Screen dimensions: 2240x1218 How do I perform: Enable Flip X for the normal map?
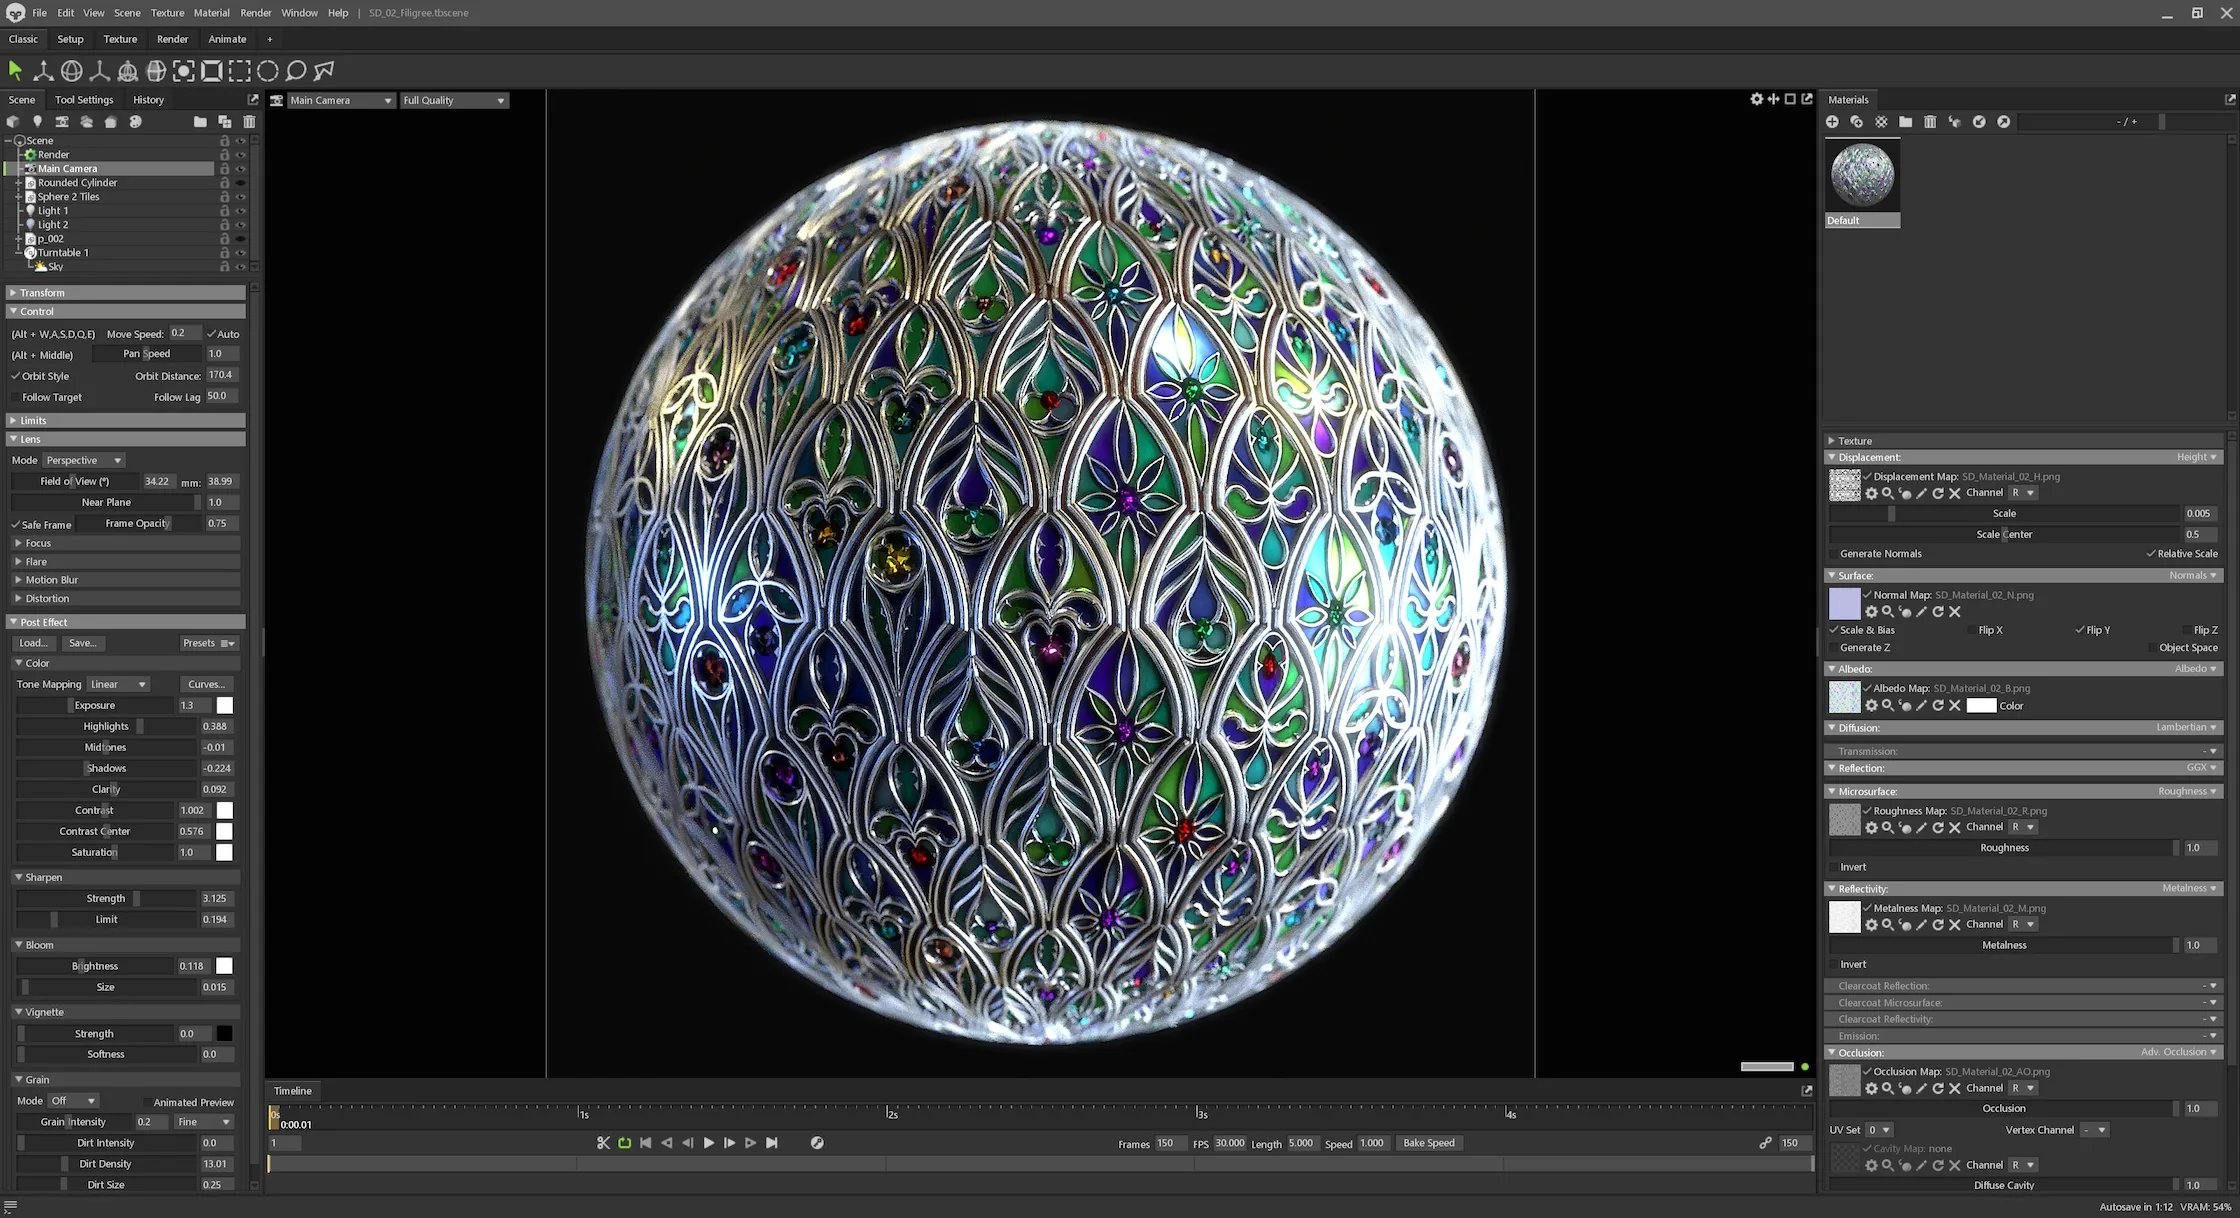tap(1971, 630)
